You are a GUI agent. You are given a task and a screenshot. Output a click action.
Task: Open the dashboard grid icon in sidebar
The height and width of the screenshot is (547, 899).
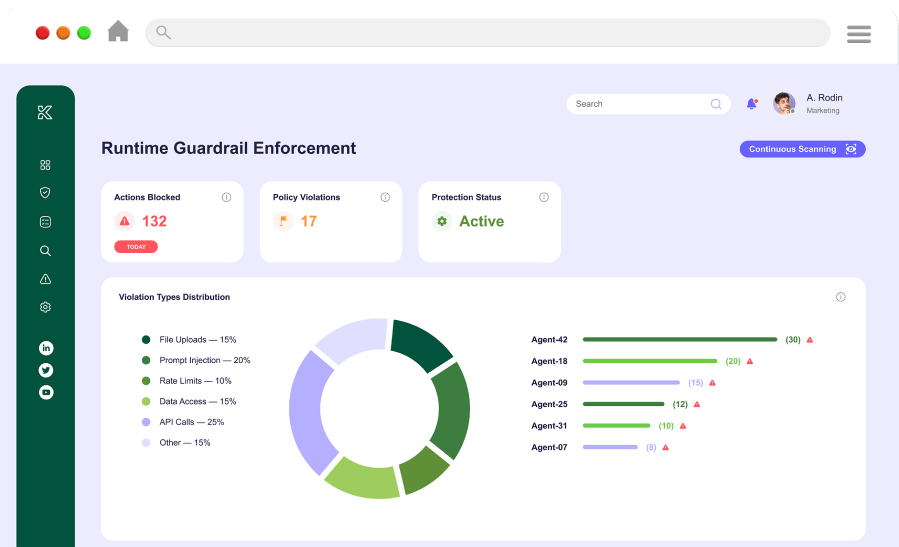click(x=45, y=165)
